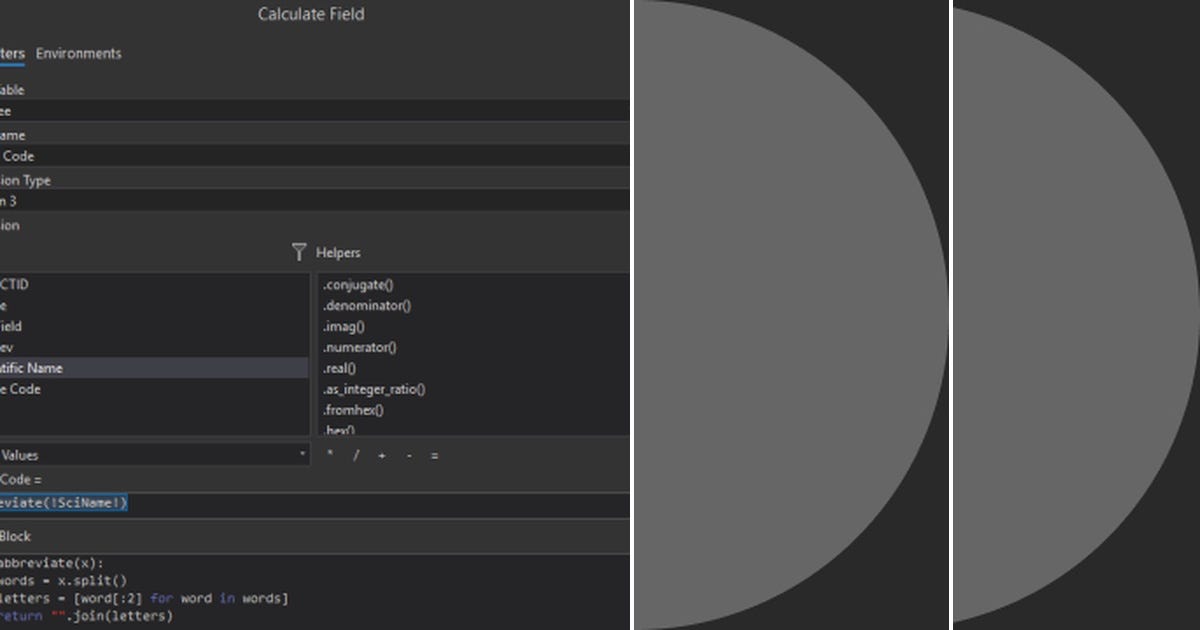
Task: Insert the addition operator
Action: coord(381,455)
